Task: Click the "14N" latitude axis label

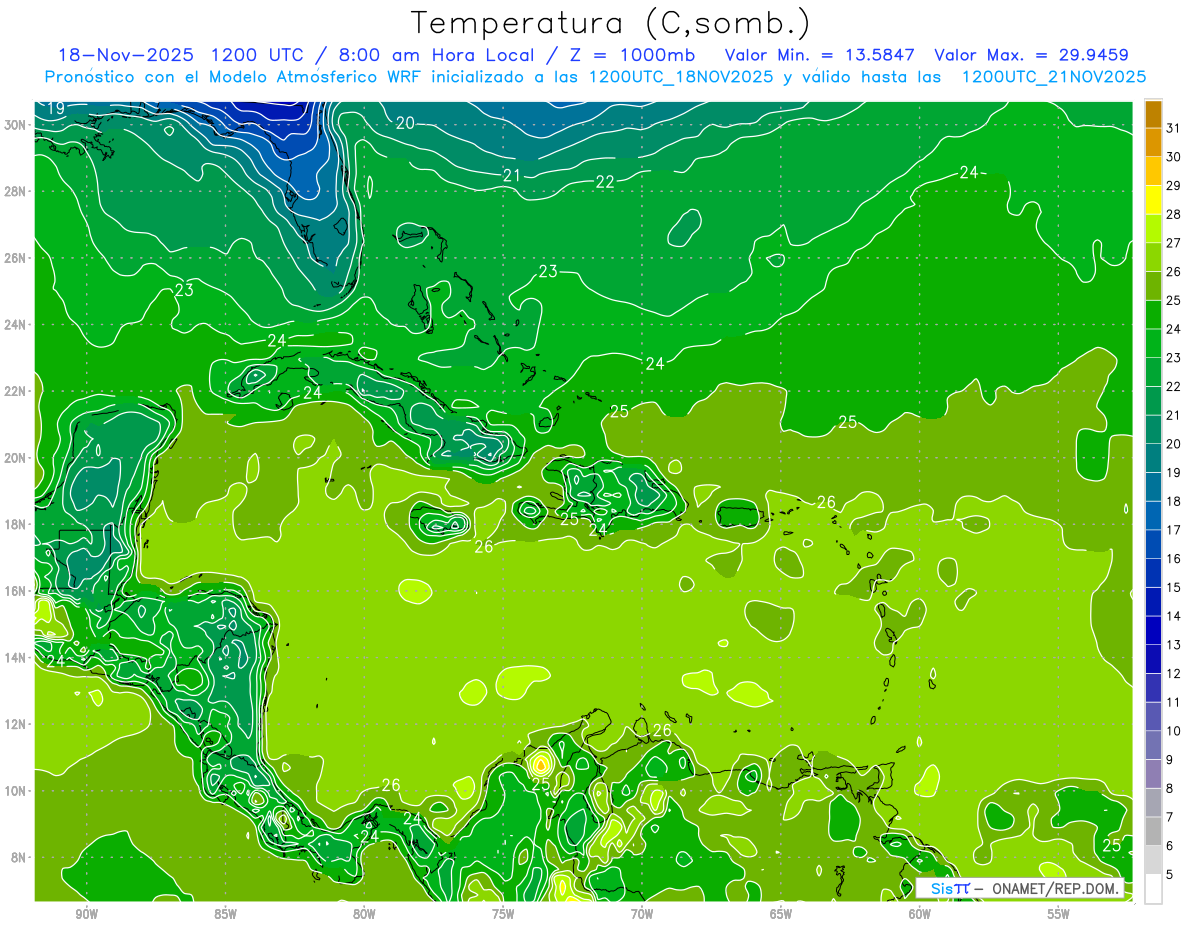Action: (x=15, y=658)
